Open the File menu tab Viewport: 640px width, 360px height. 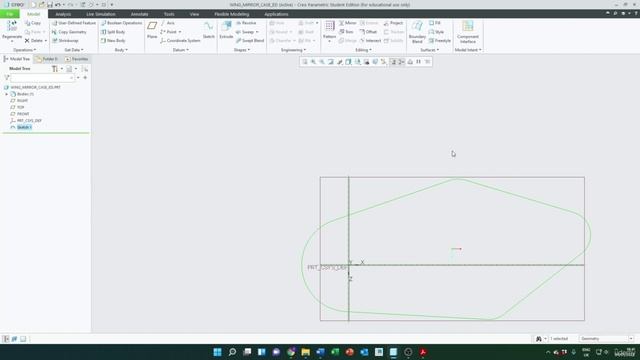(x=9, y=14)
